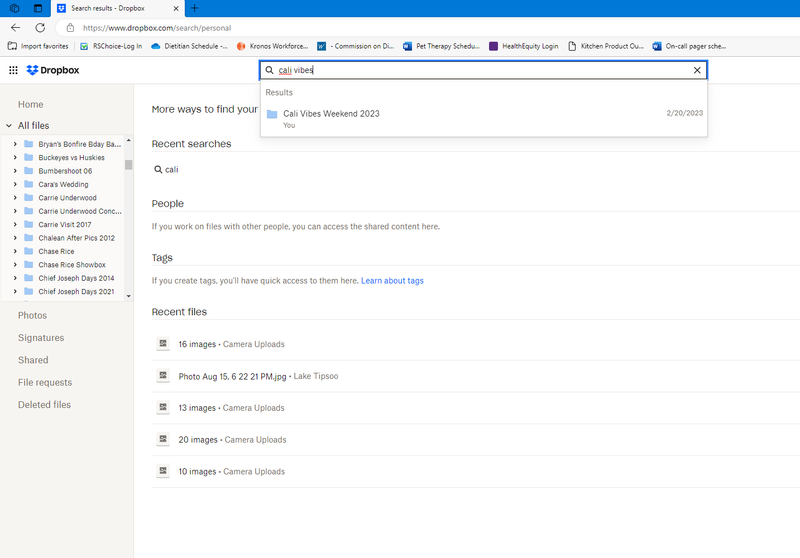Click the browser refresh icon
The image size is (800, 558).
click(40, 28)
